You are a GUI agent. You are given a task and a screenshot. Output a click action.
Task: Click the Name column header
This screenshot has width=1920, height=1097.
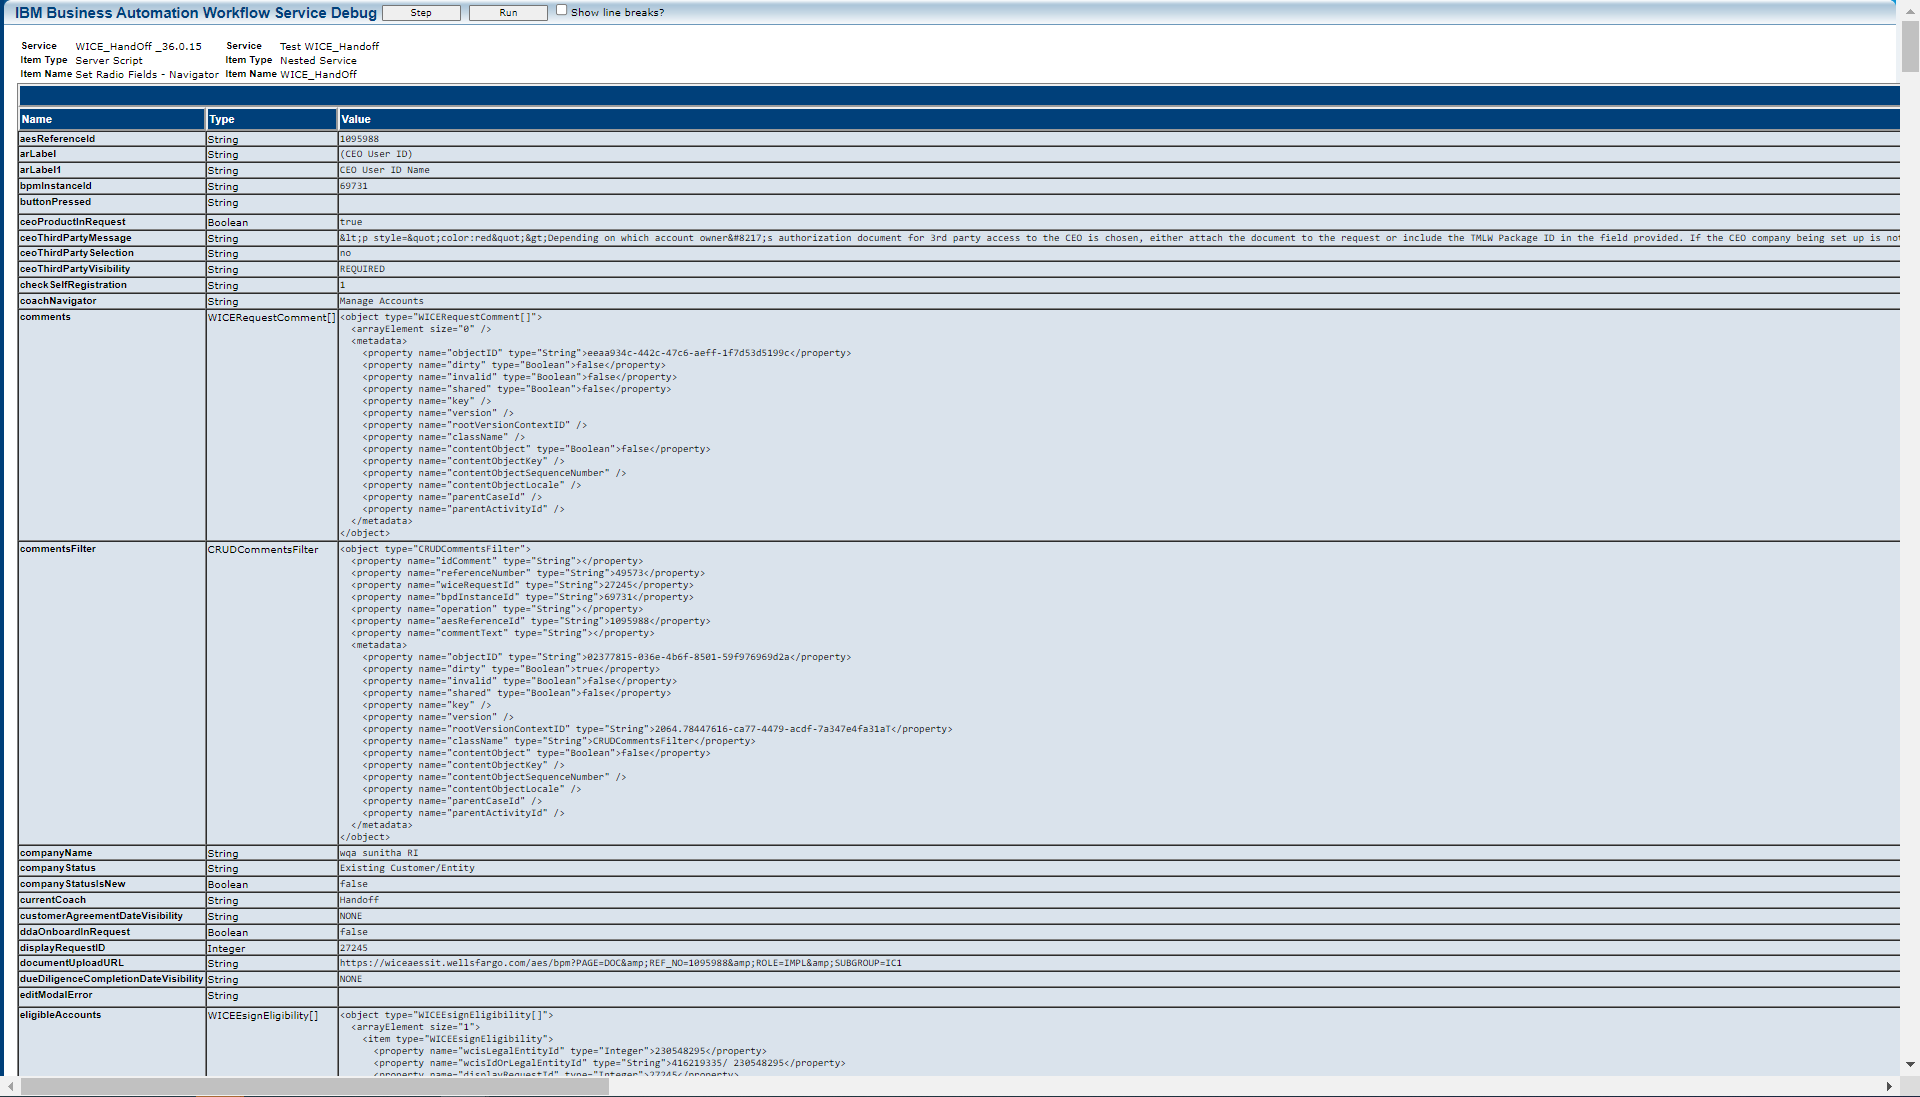click(x=37, y=119)
